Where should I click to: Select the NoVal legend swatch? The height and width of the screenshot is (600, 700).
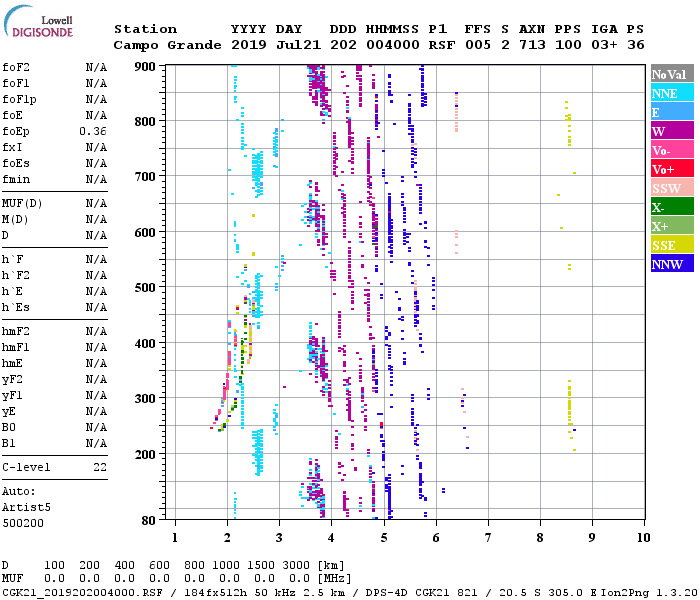[x=672, y=74]
